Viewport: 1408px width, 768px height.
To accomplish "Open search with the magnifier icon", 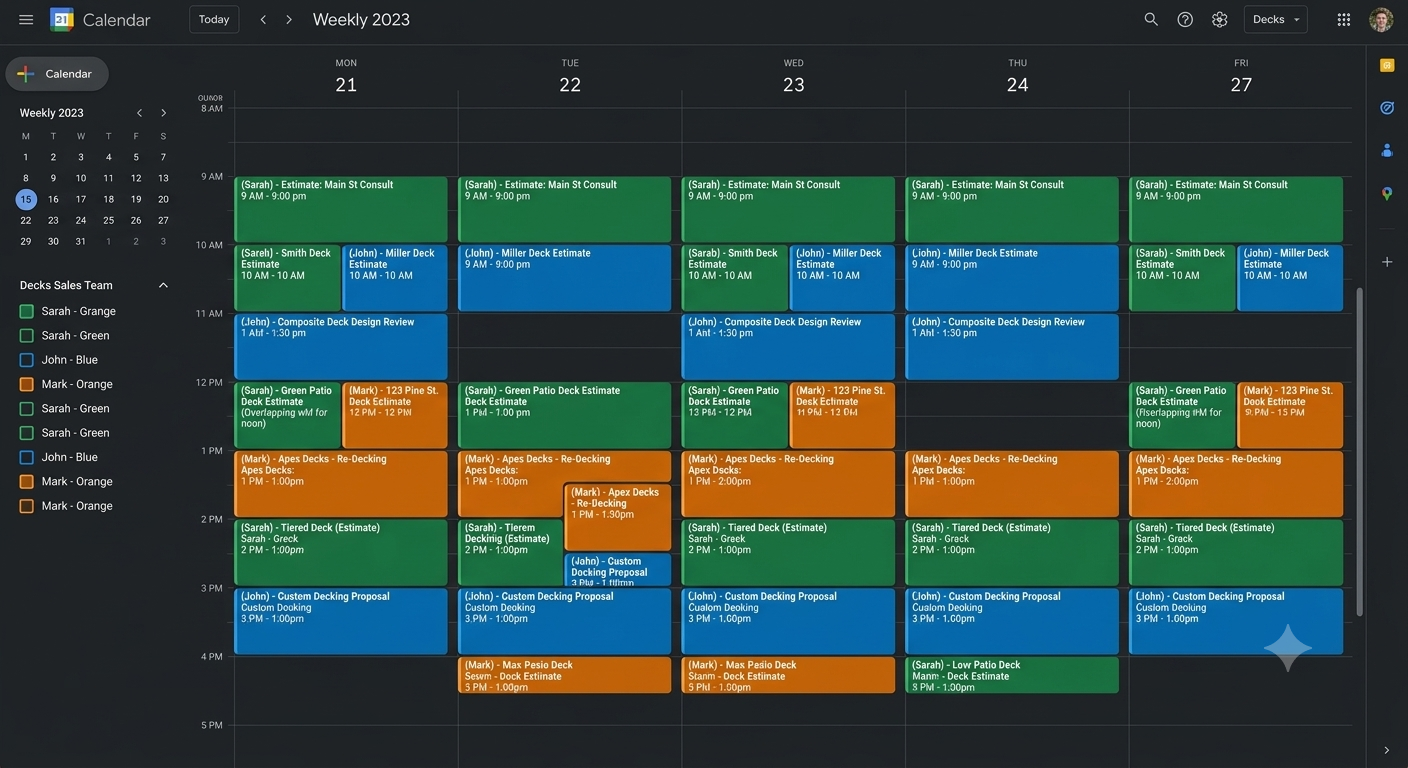I will [1151, 20].
